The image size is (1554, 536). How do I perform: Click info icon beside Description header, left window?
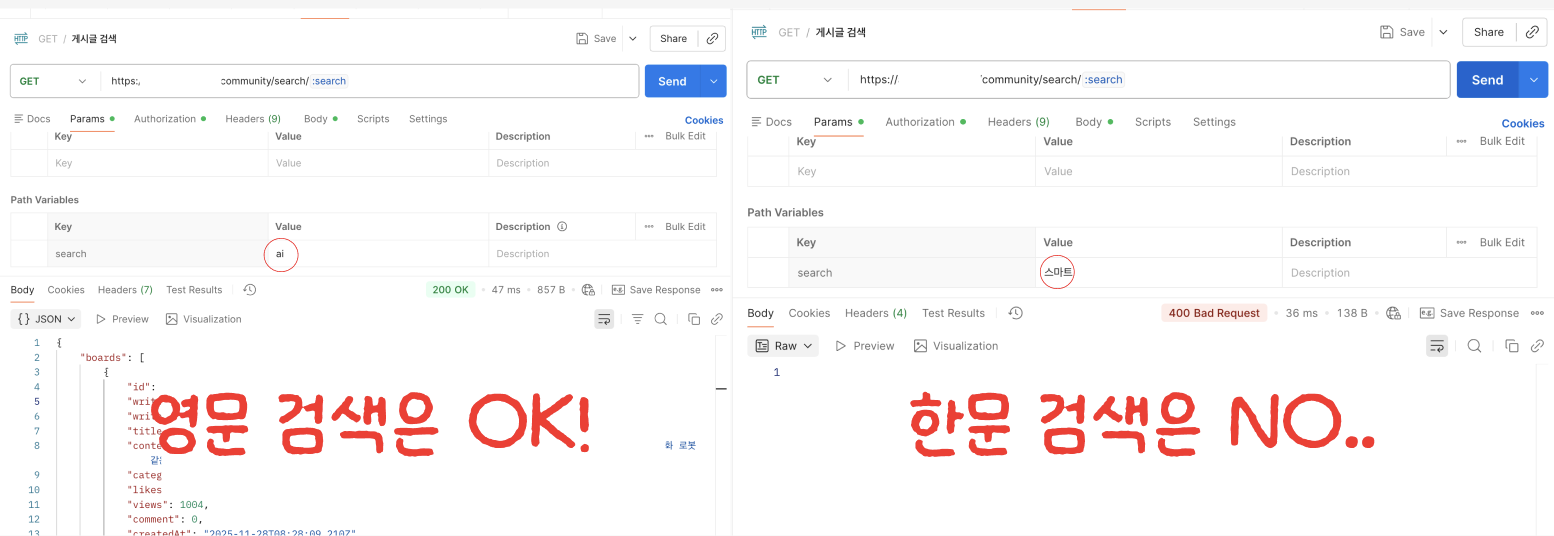coord(562,227)
